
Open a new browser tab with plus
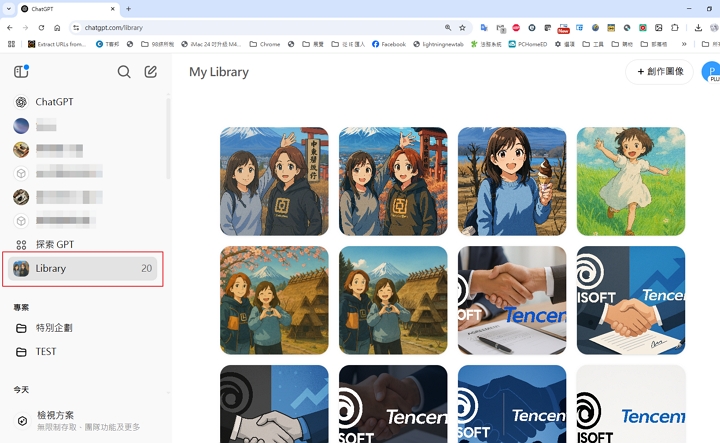(129, 9)
